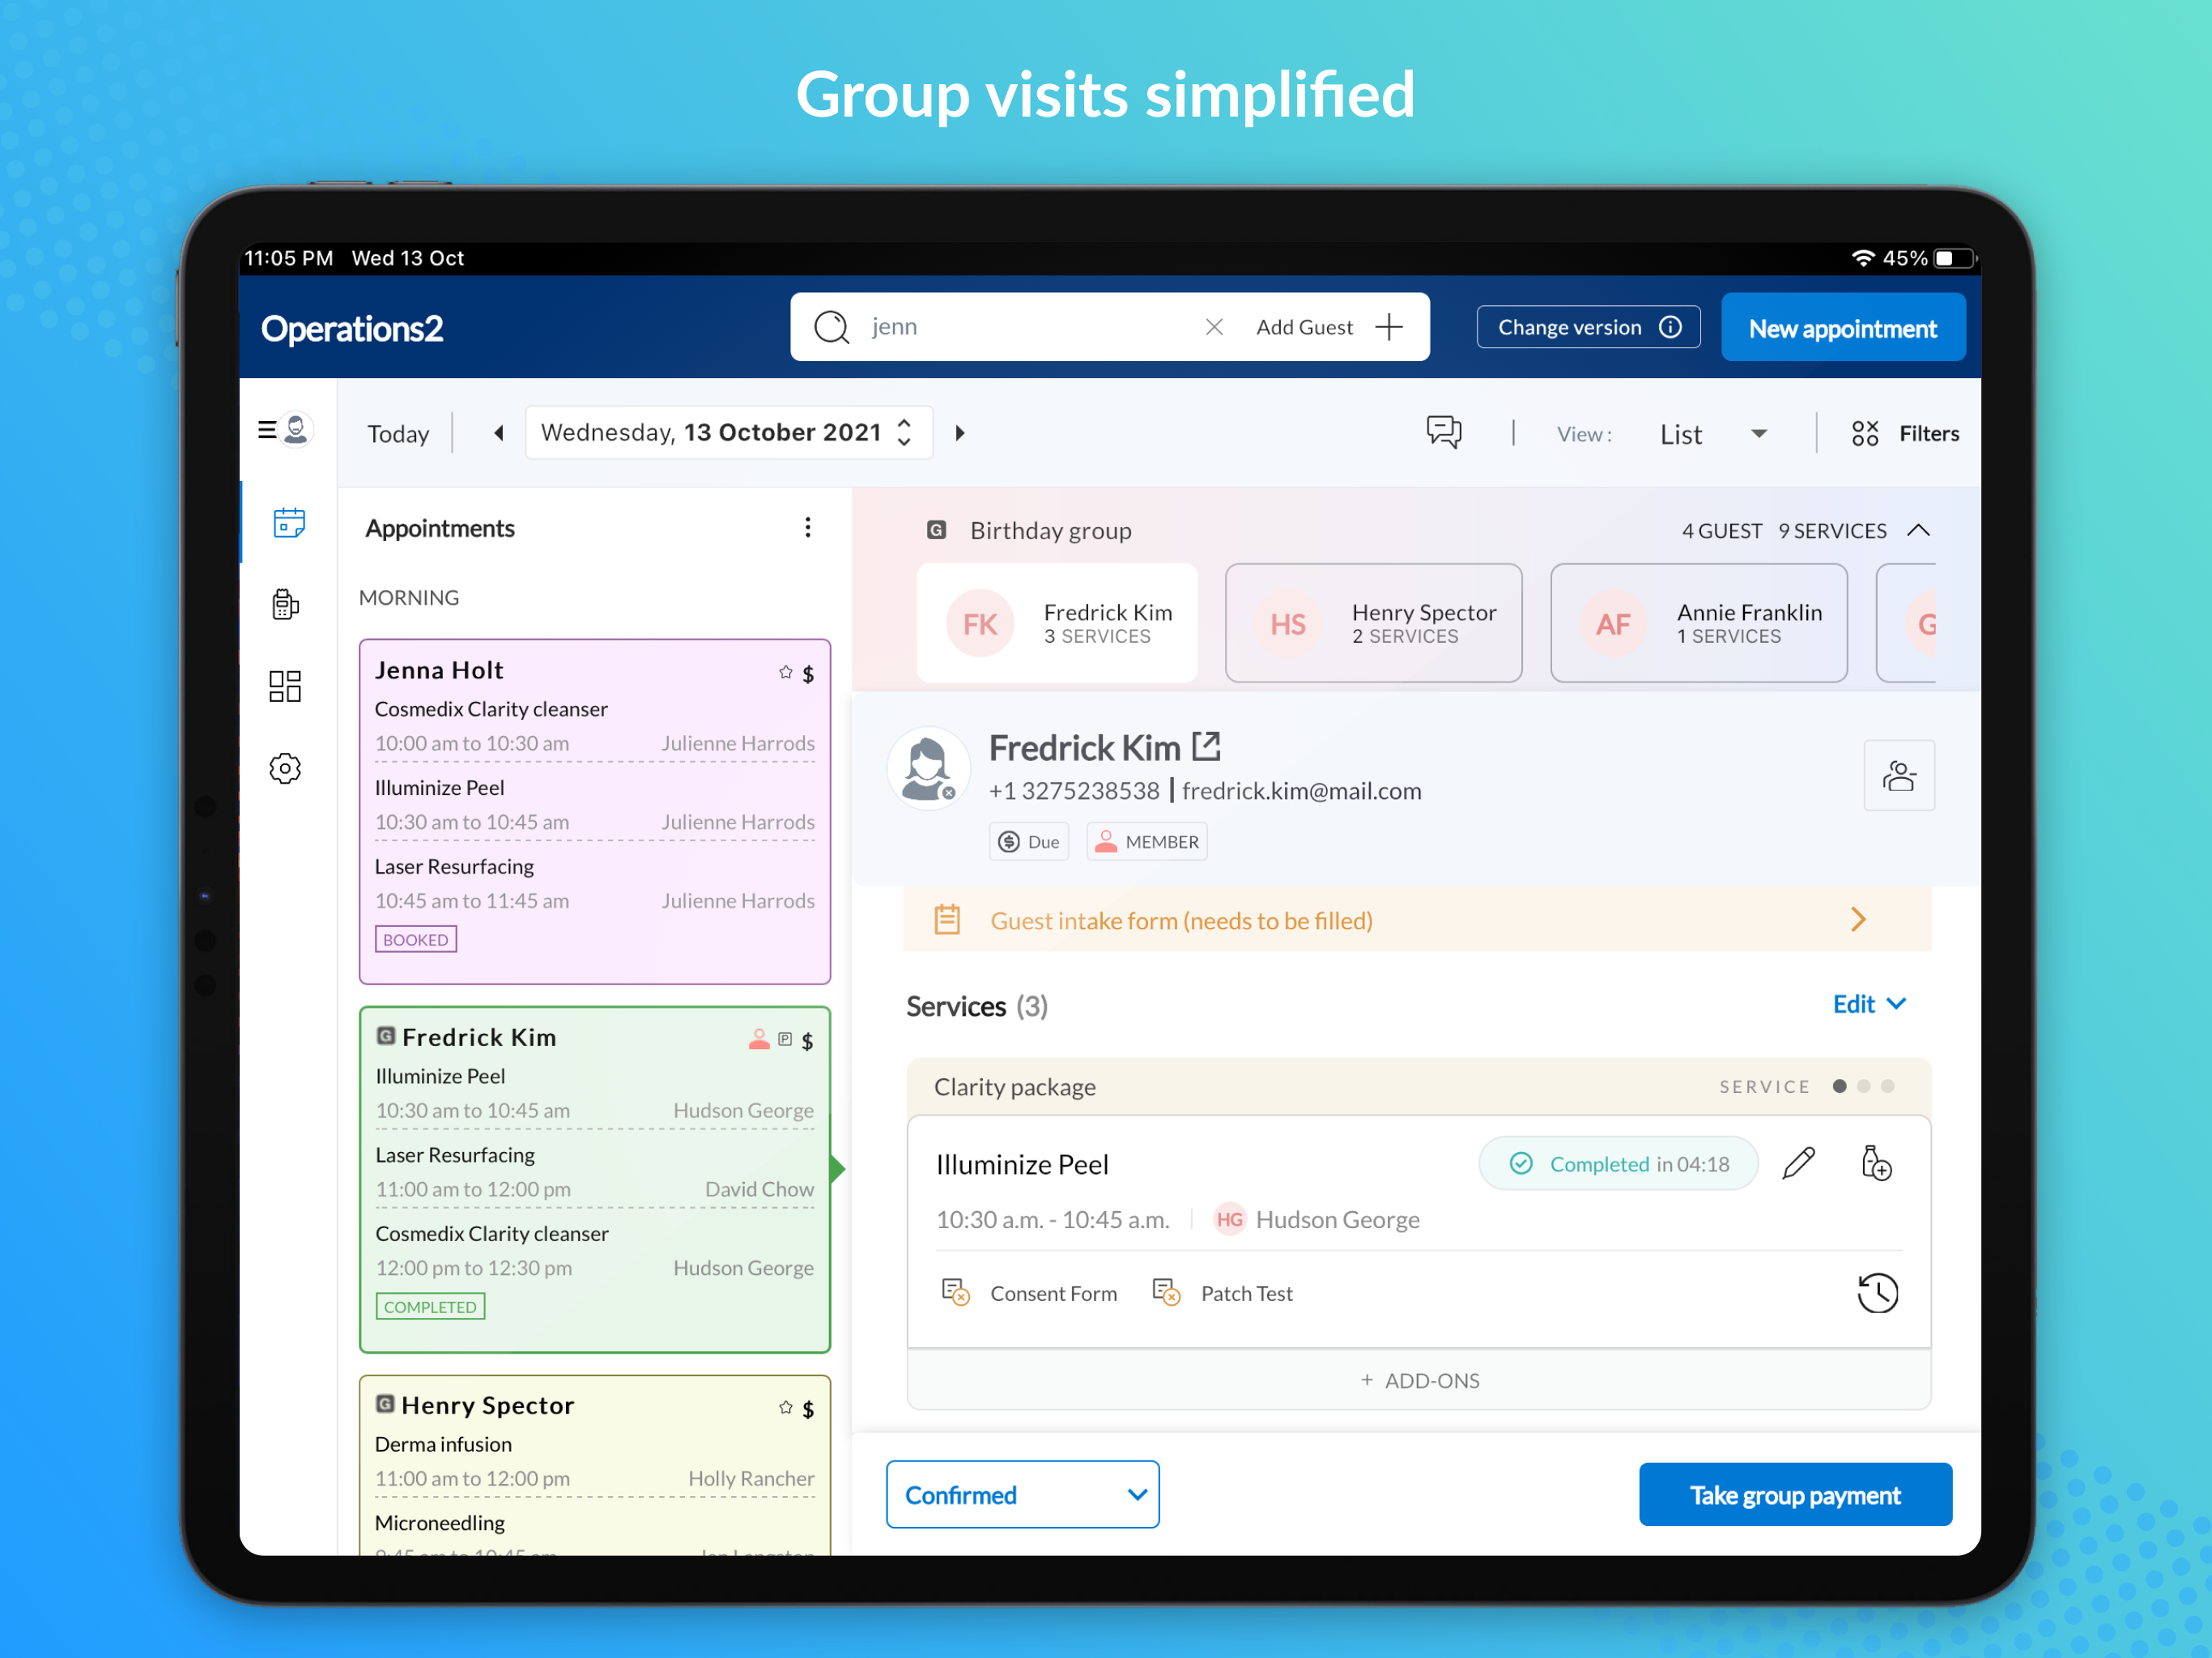Select Henry Spector guest tab
The width and height of the screenshot is (2212, 1658).
(x=1373, y=623)
